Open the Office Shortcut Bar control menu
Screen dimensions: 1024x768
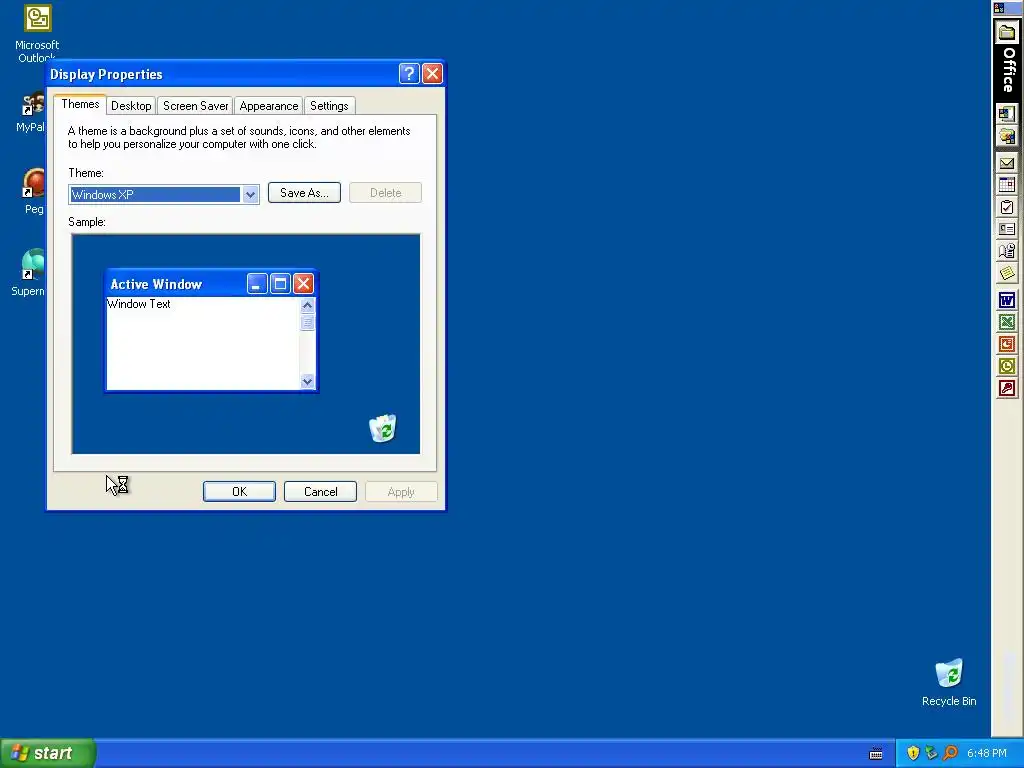pyautogui.click(x=999, y=8)
